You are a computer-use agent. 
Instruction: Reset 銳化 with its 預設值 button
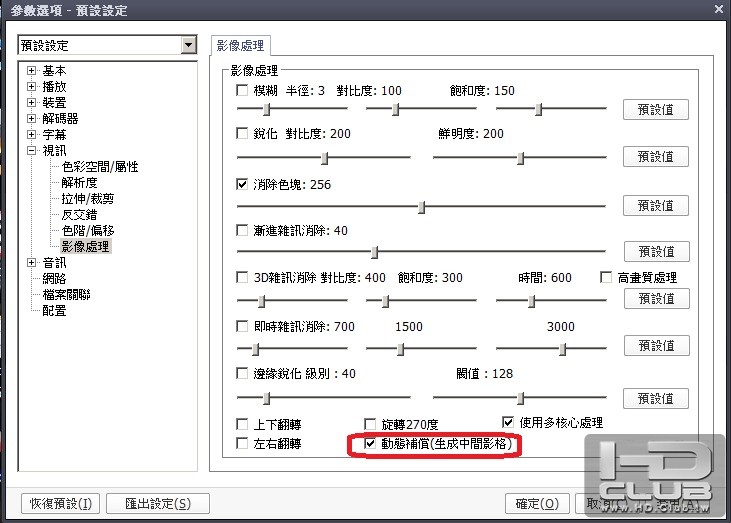coord(656,157)
